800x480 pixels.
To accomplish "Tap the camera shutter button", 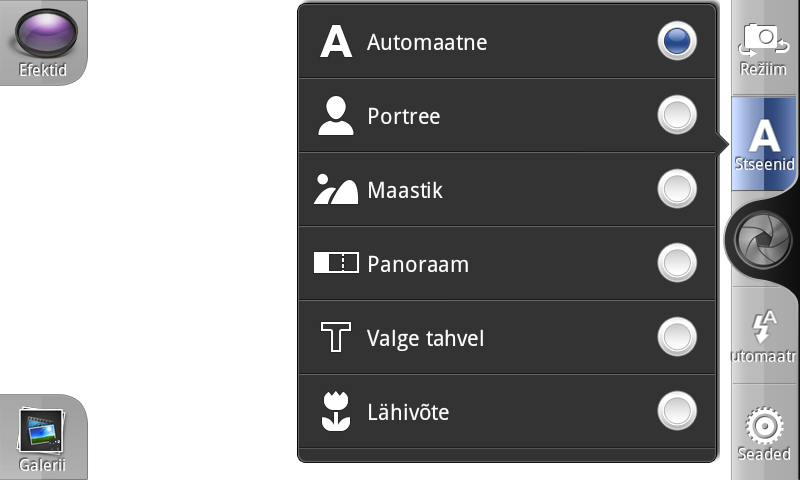I will click(763, 240).
